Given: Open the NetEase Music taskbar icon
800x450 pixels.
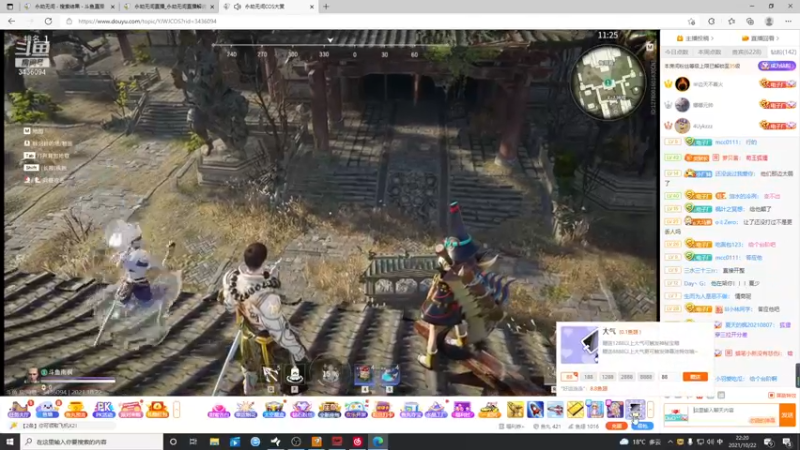Looking at the screenshot, I should pyautogui.click(x=357, y=442).
